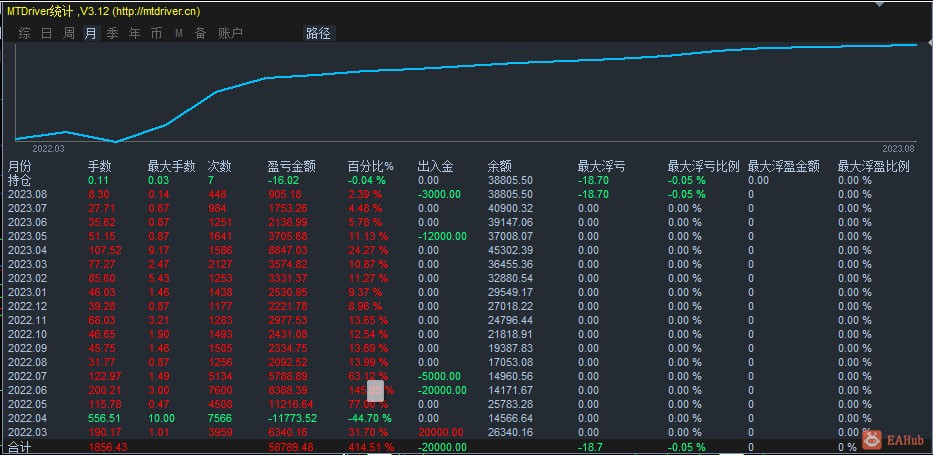Viewport: 933px width, 455px height.
Task: Click the 盈亏金额 column header
Action: 292,167
